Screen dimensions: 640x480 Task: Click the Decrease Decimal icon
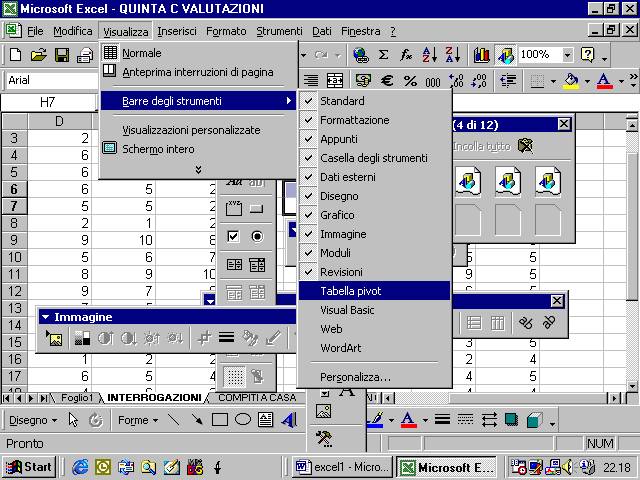click(x=479, y=80)
